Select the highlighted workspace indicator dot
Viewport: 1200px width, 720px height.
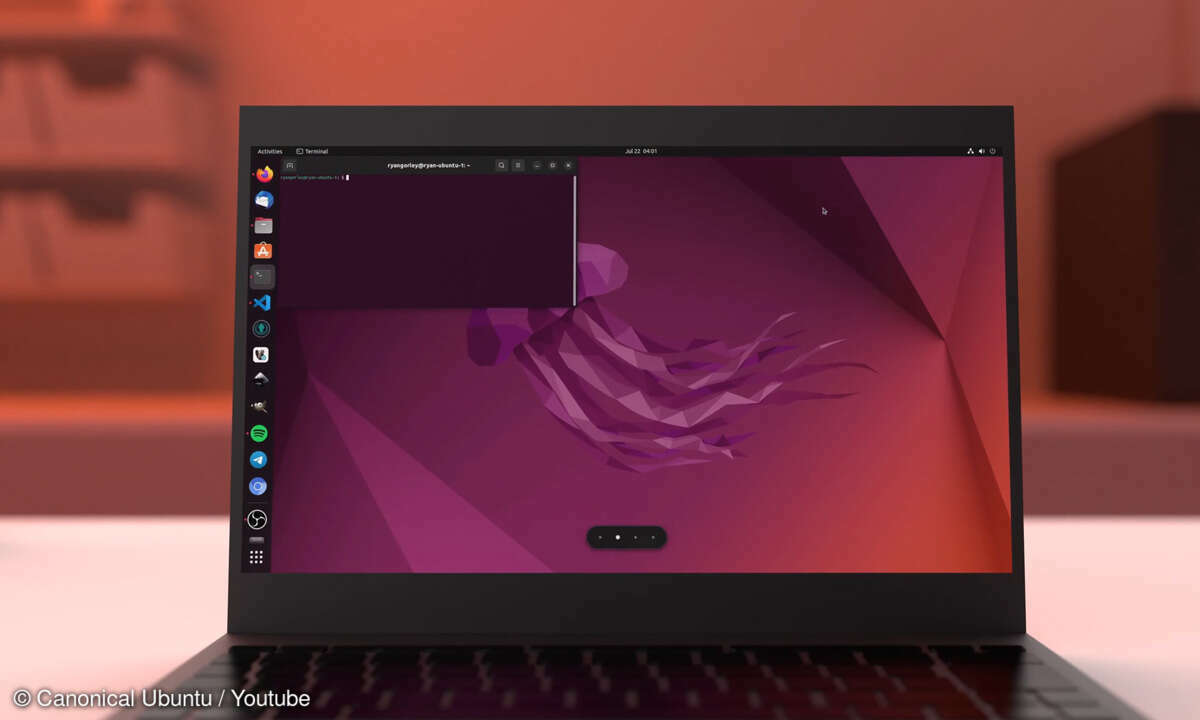coord(617,537)
